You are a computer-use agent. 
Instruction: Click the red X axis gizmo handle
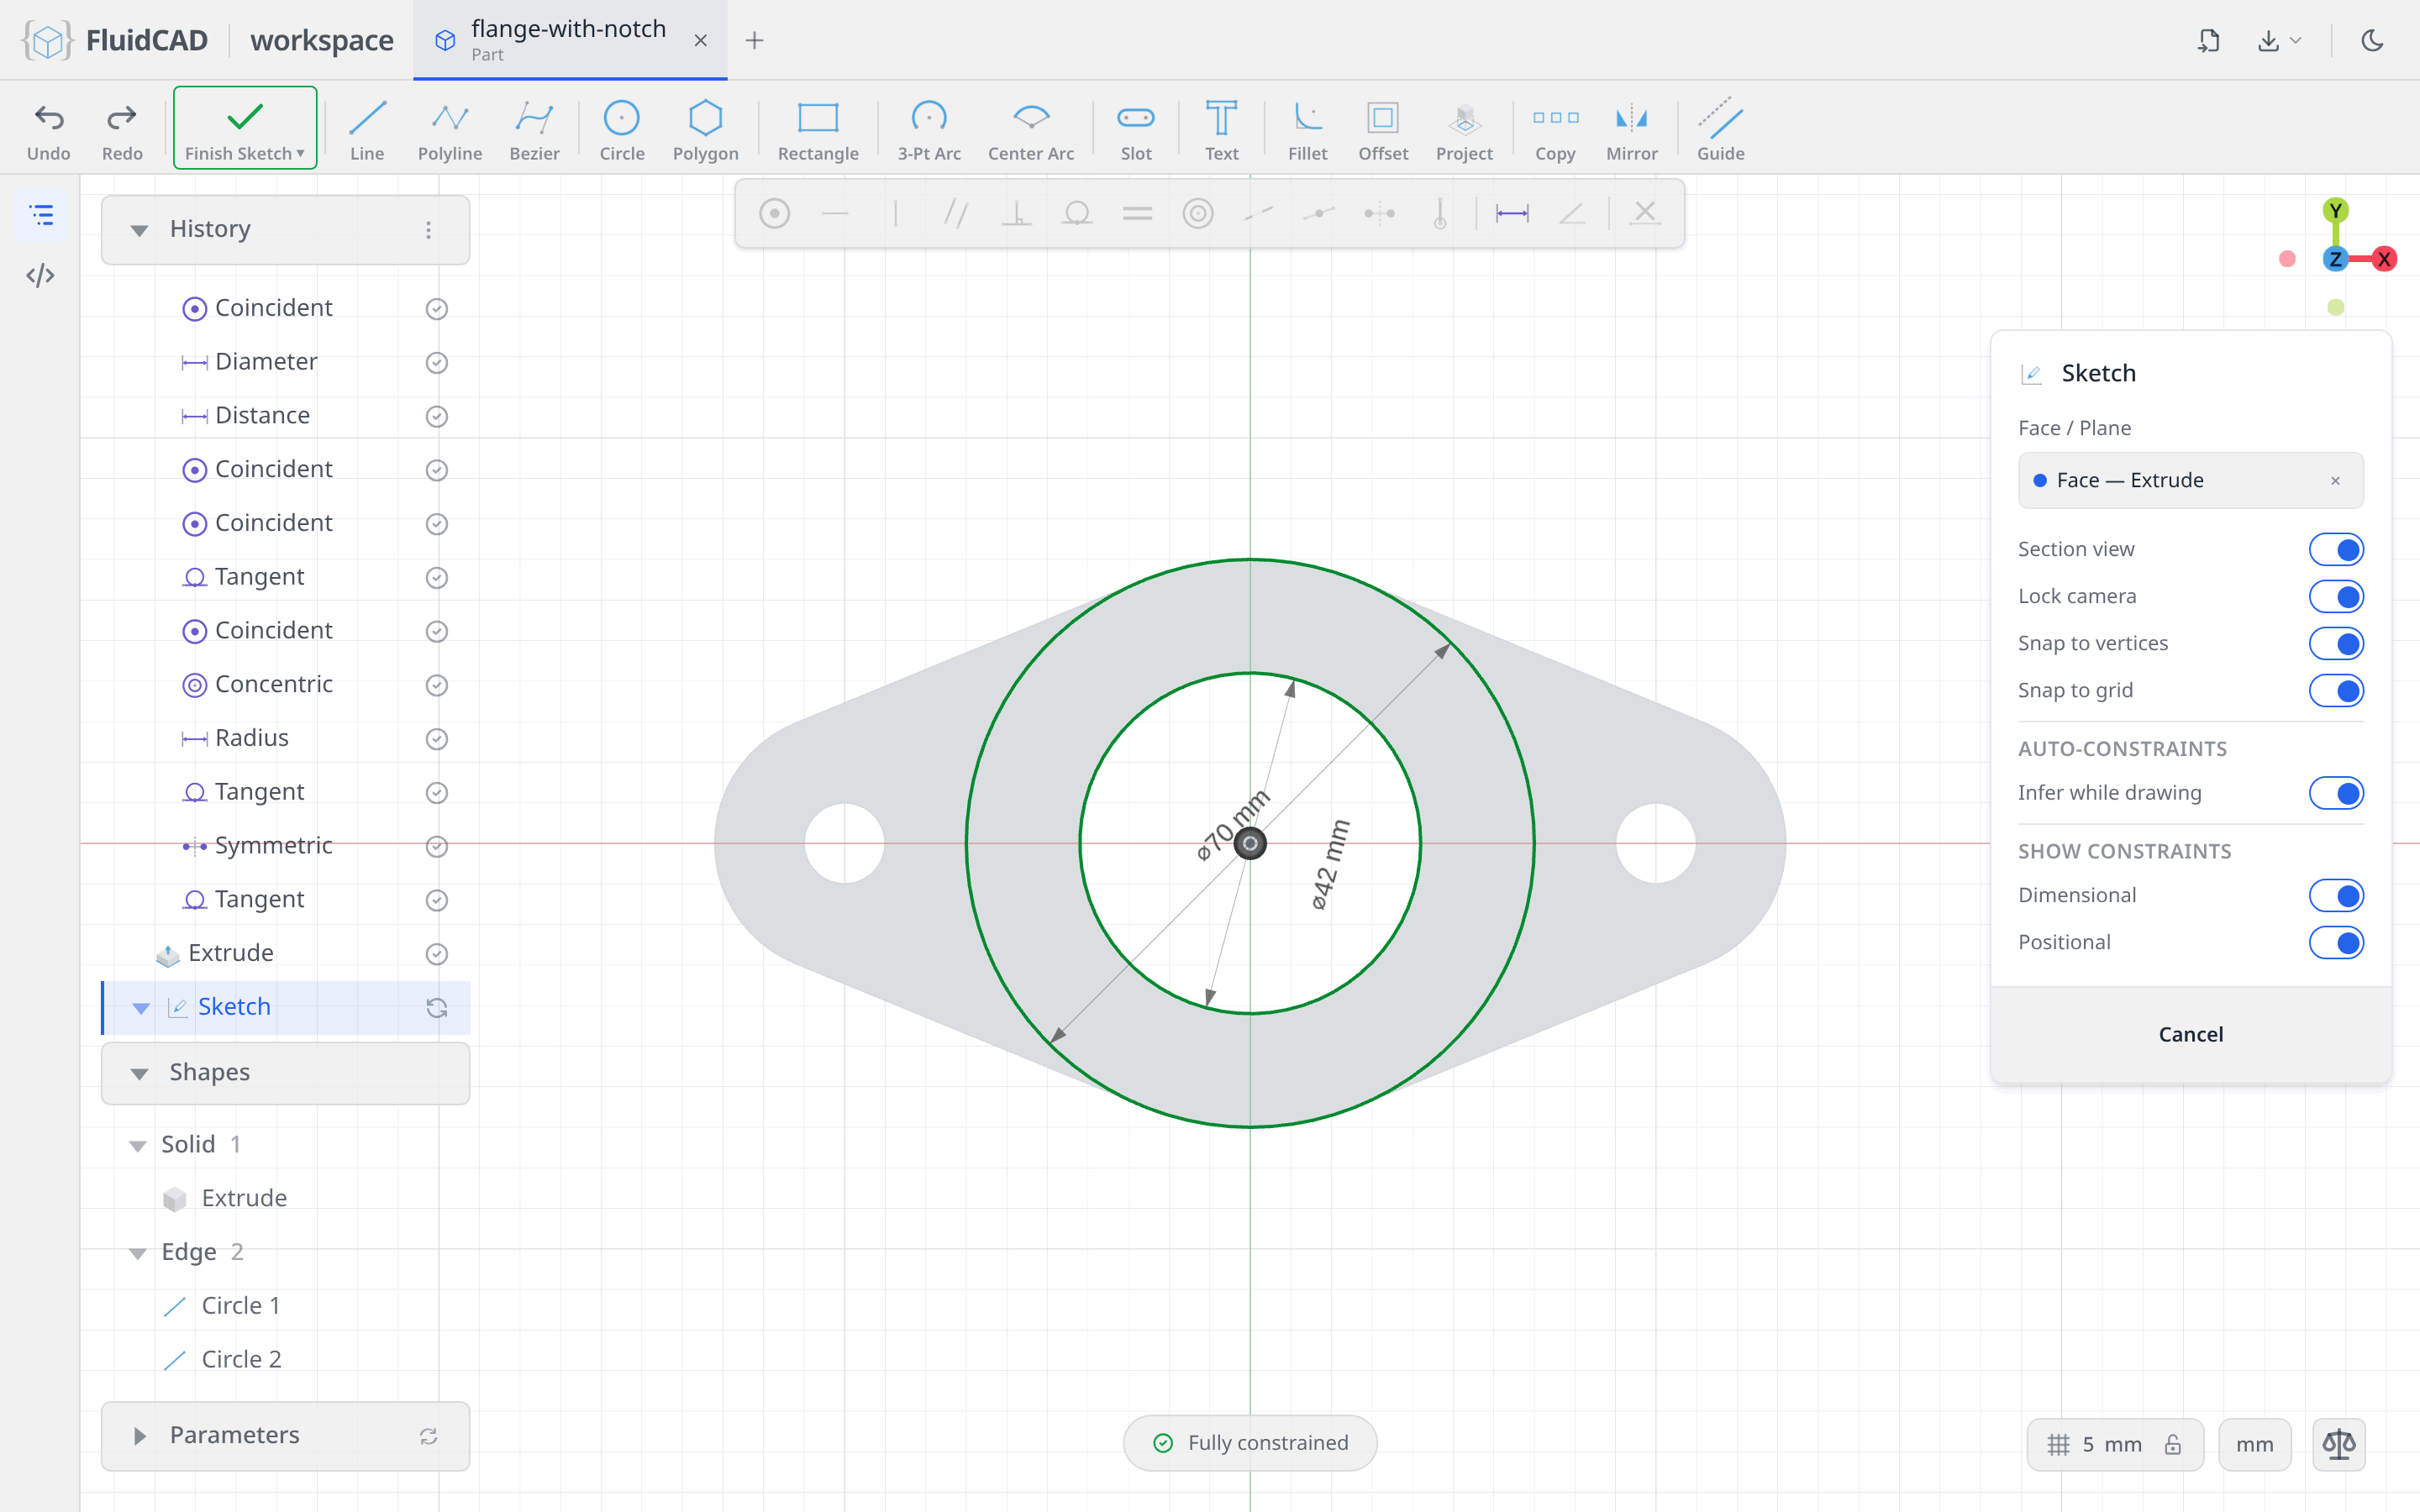point(2384,259)
